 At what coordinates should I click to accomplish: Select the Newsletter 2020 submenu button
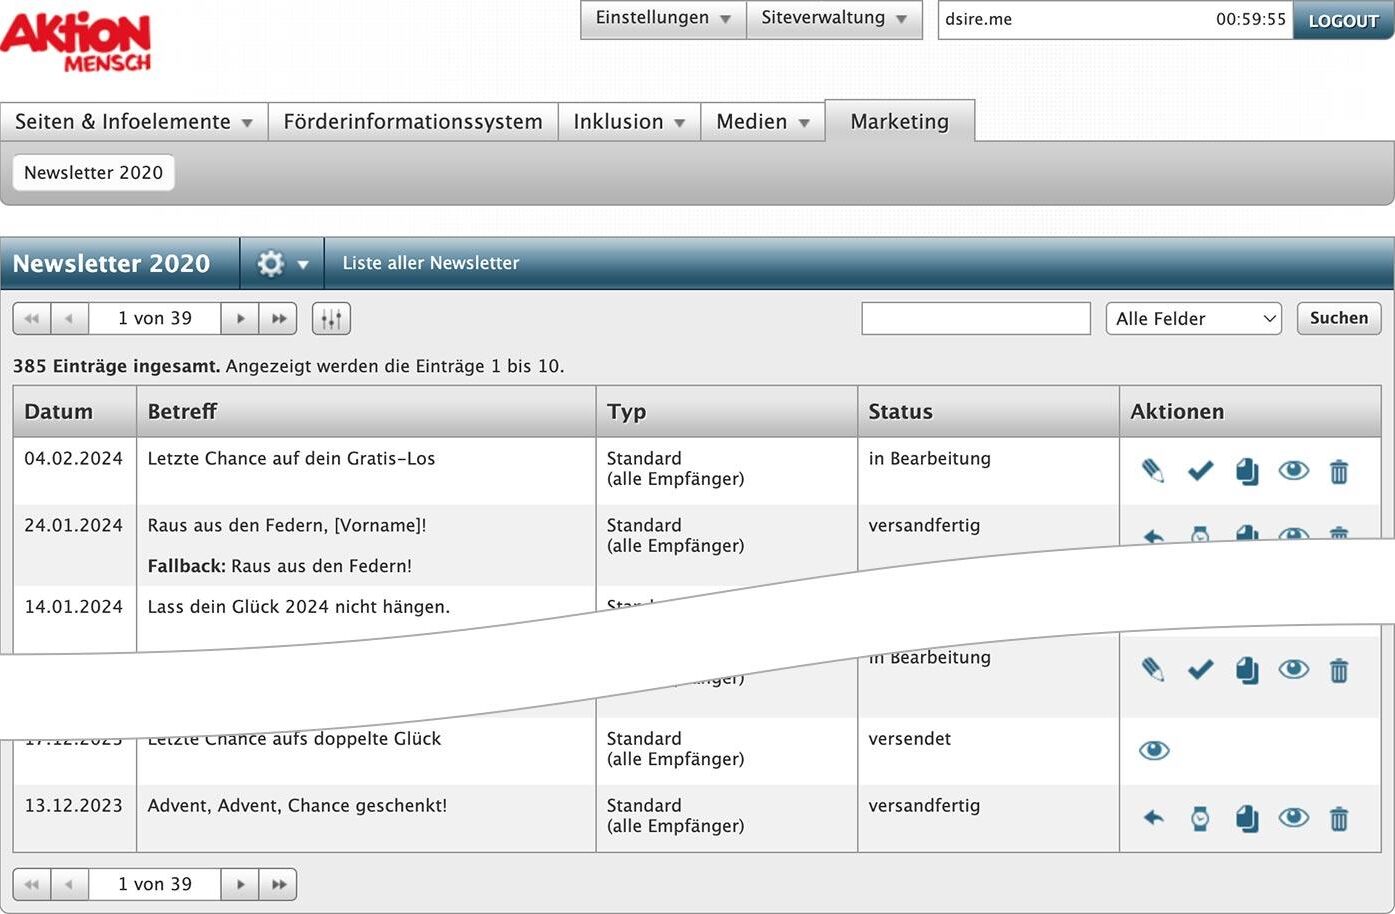[94, 173]
